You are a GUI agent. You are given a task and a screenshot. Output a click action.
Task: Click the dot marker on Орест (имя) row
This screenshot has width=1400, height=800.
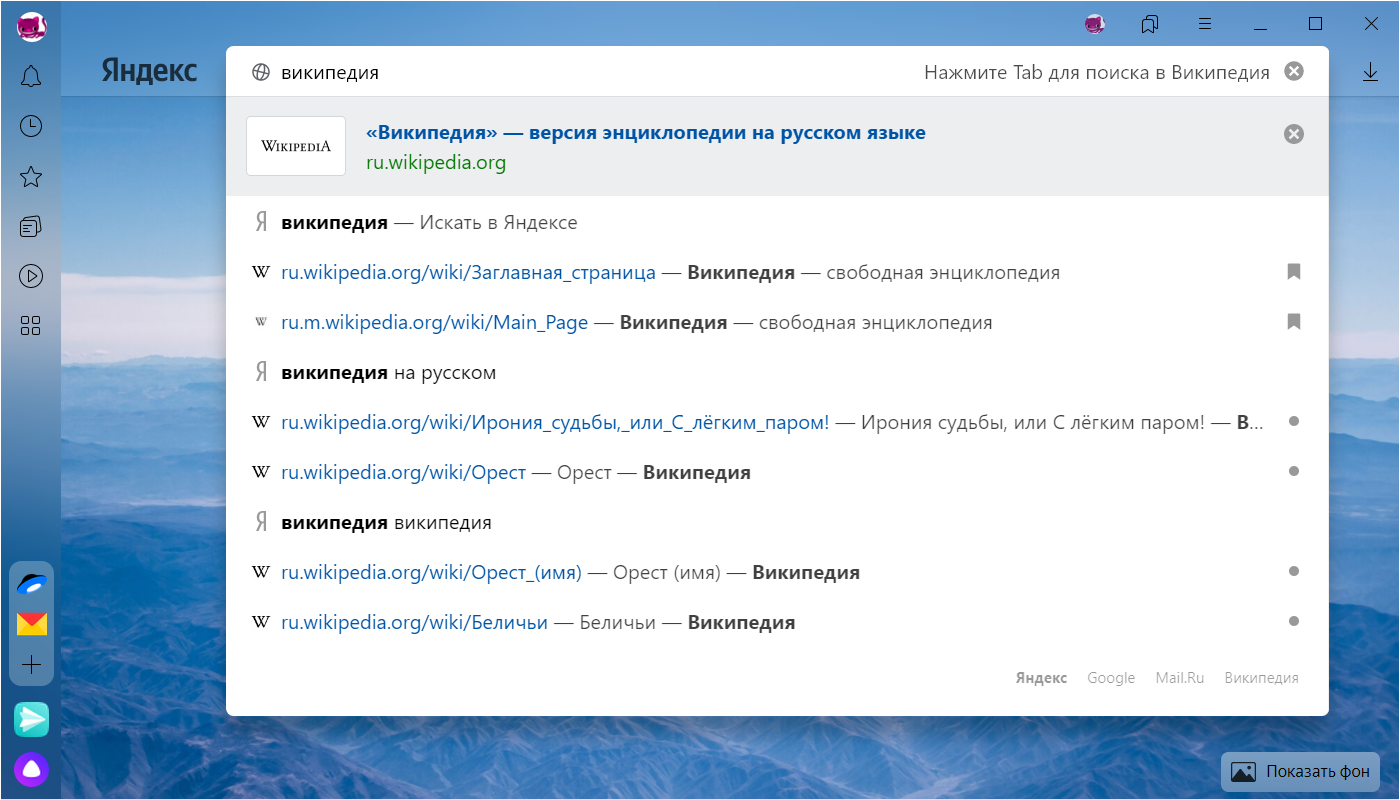tap(1294, 571)
